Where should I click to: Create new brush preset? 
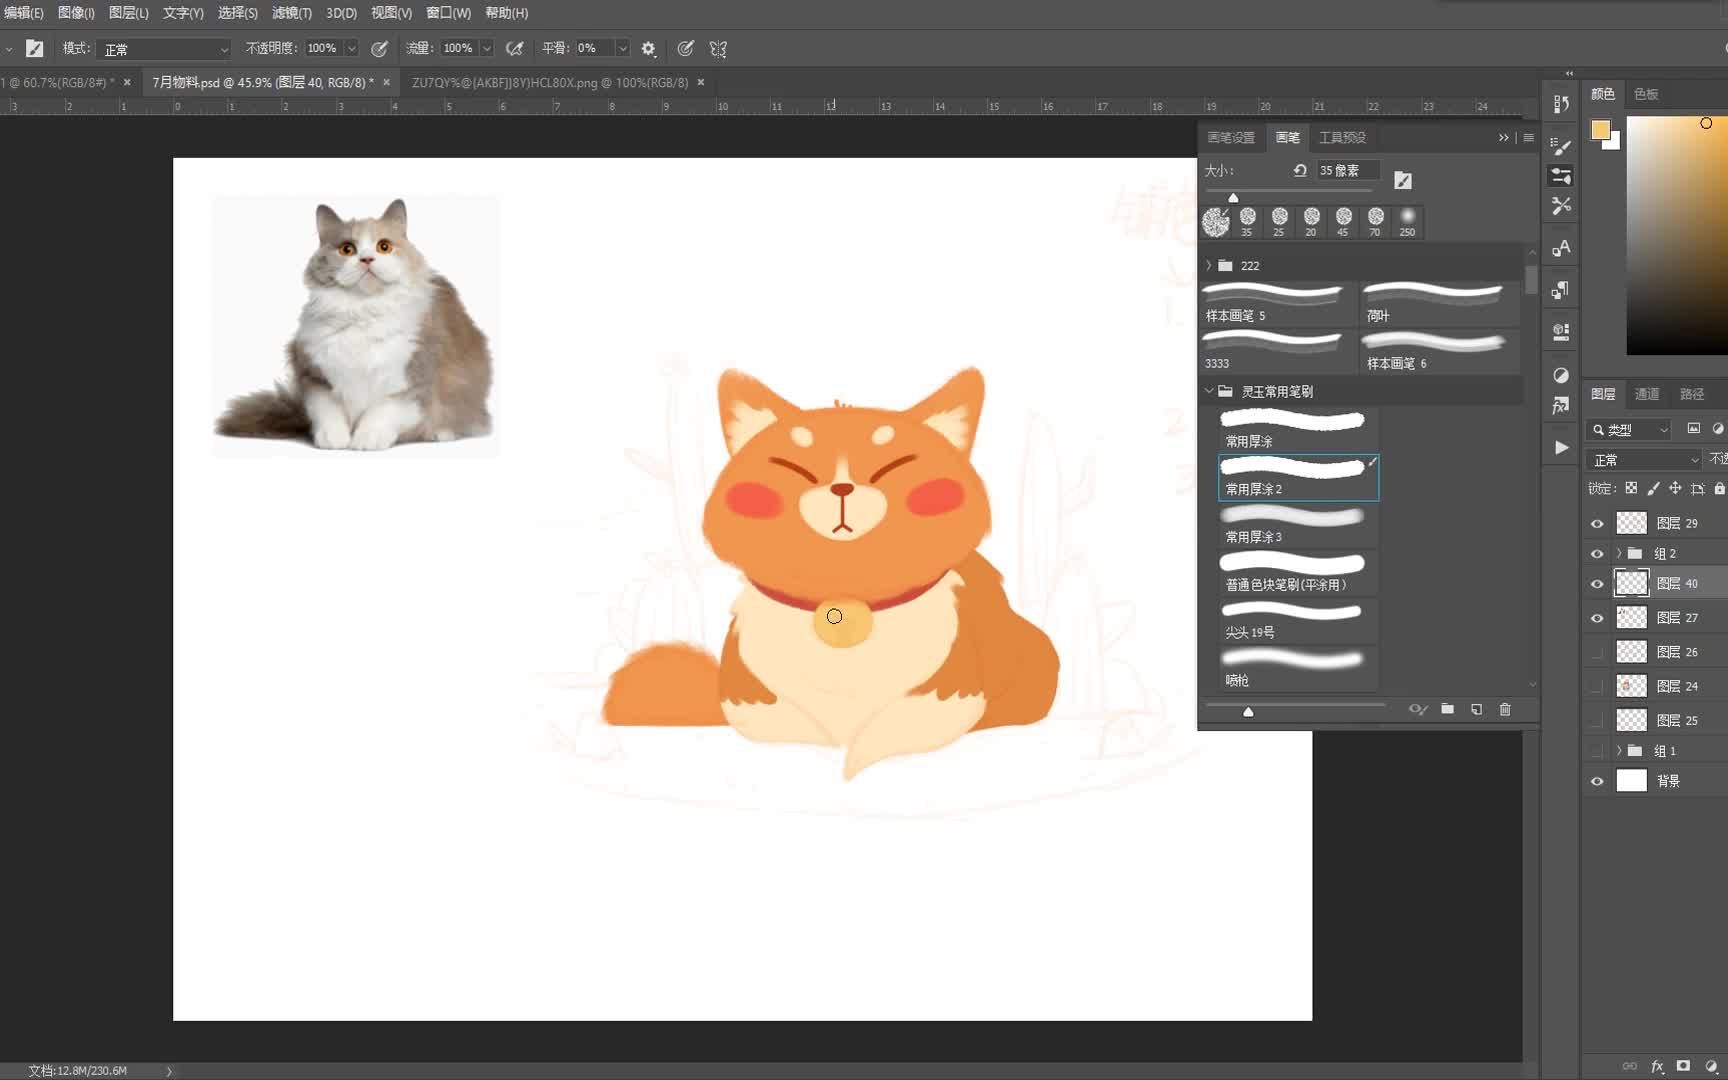pos(1476,709)
